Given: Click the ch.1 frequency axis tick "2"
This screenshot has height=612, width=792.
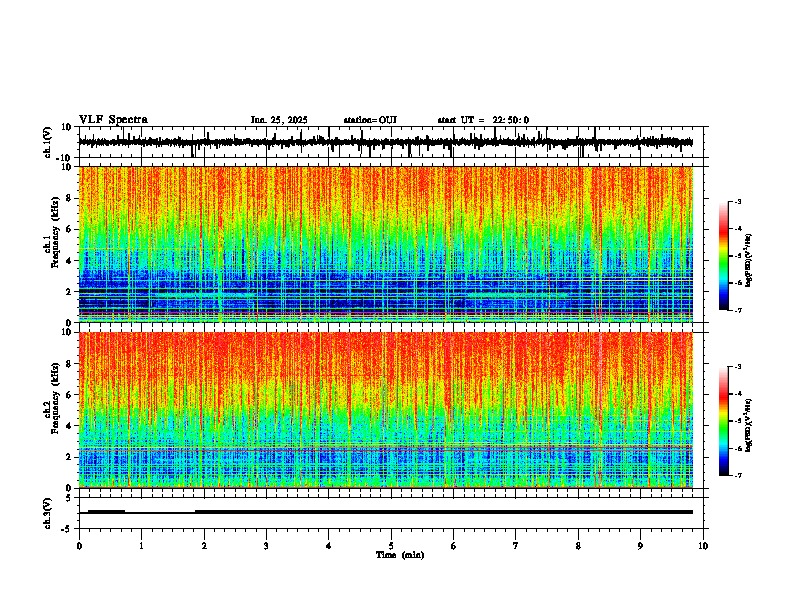Looking at the screenshot, I should [x=69, y=291].
